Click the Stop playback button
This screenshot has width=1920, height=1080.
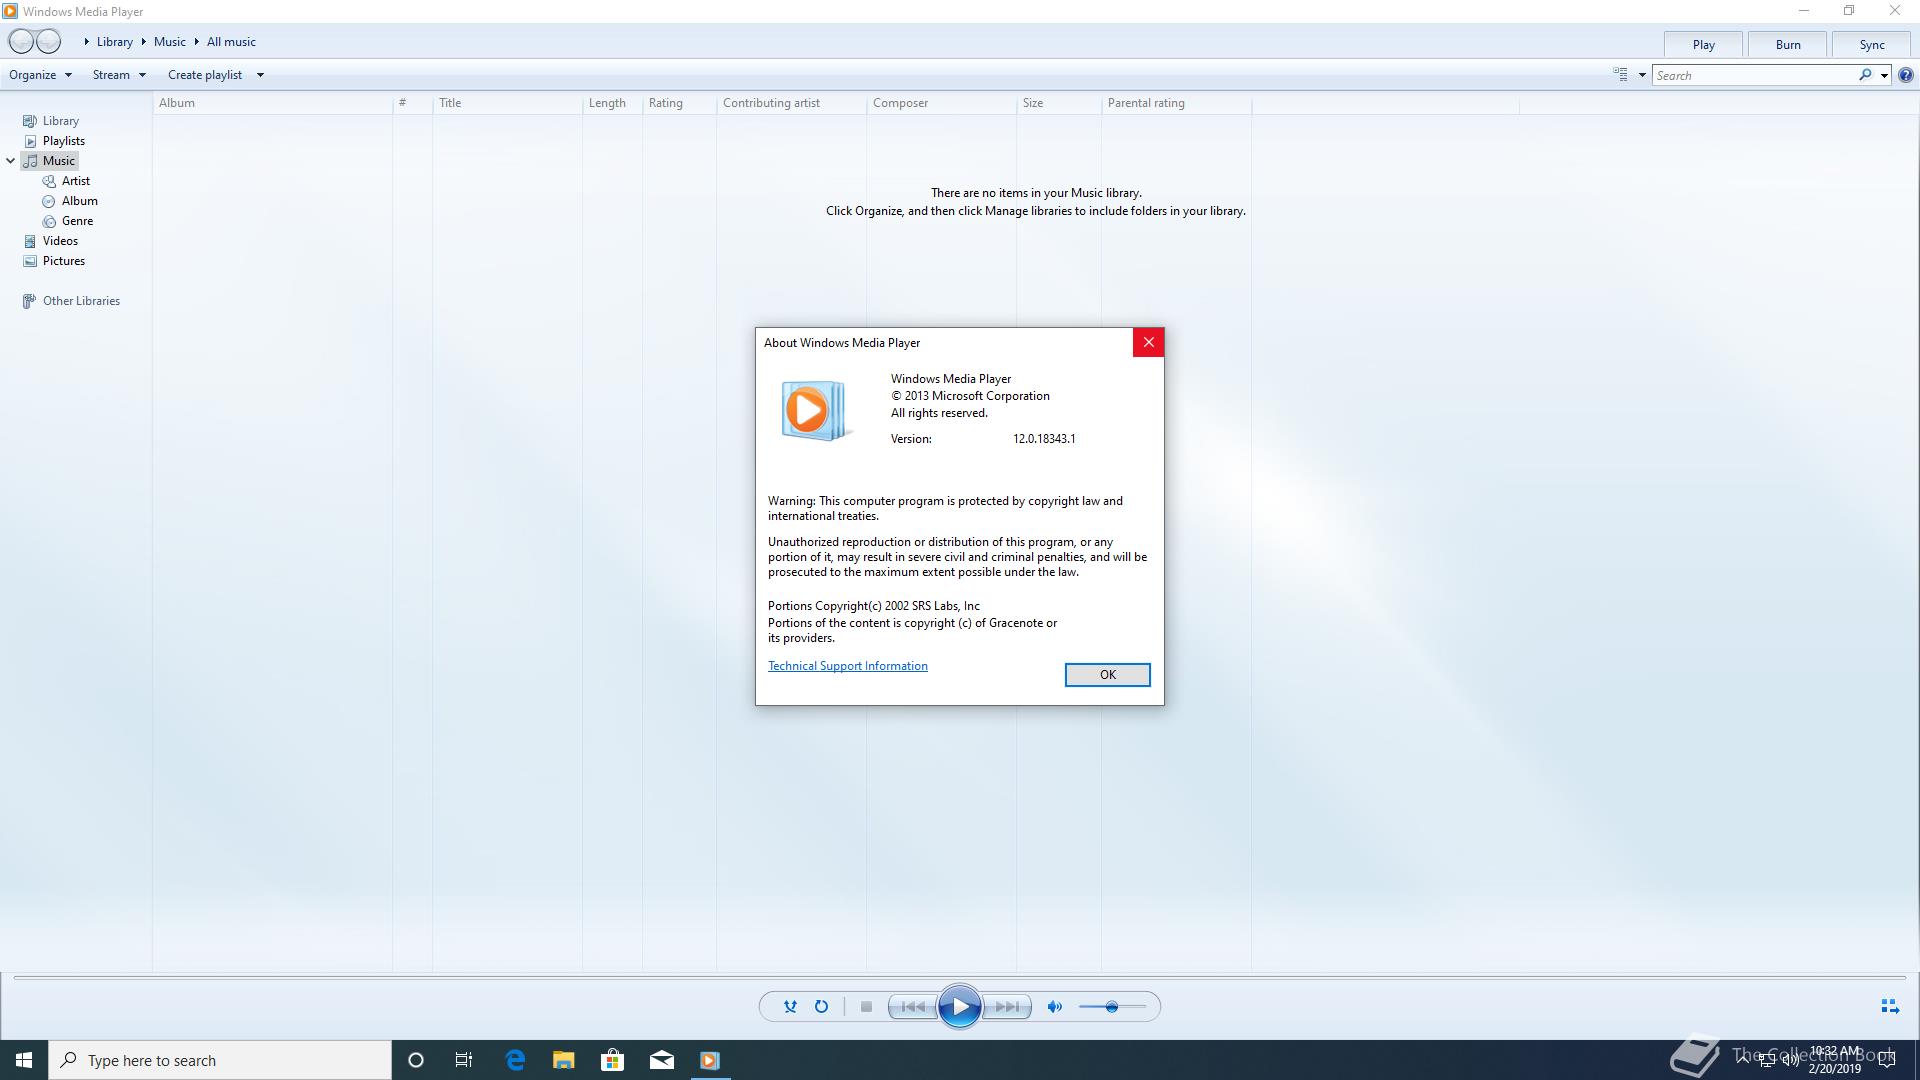coord(866,1007)
